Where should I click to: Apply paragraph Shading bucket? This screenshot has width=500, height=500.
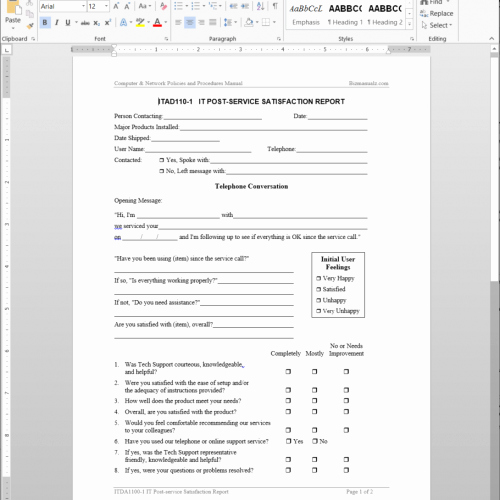coord(249,22)
